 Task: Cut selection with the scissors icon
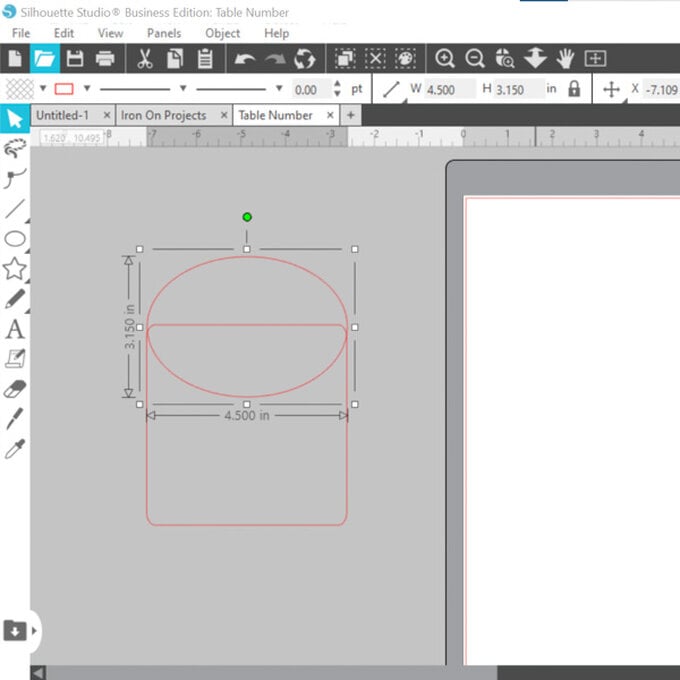click(144, 58)
